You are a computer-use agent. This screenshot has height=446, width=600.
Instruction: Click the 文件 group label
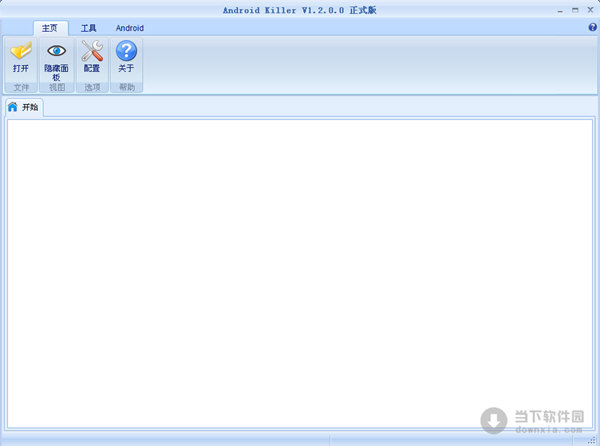coord(21,87)
